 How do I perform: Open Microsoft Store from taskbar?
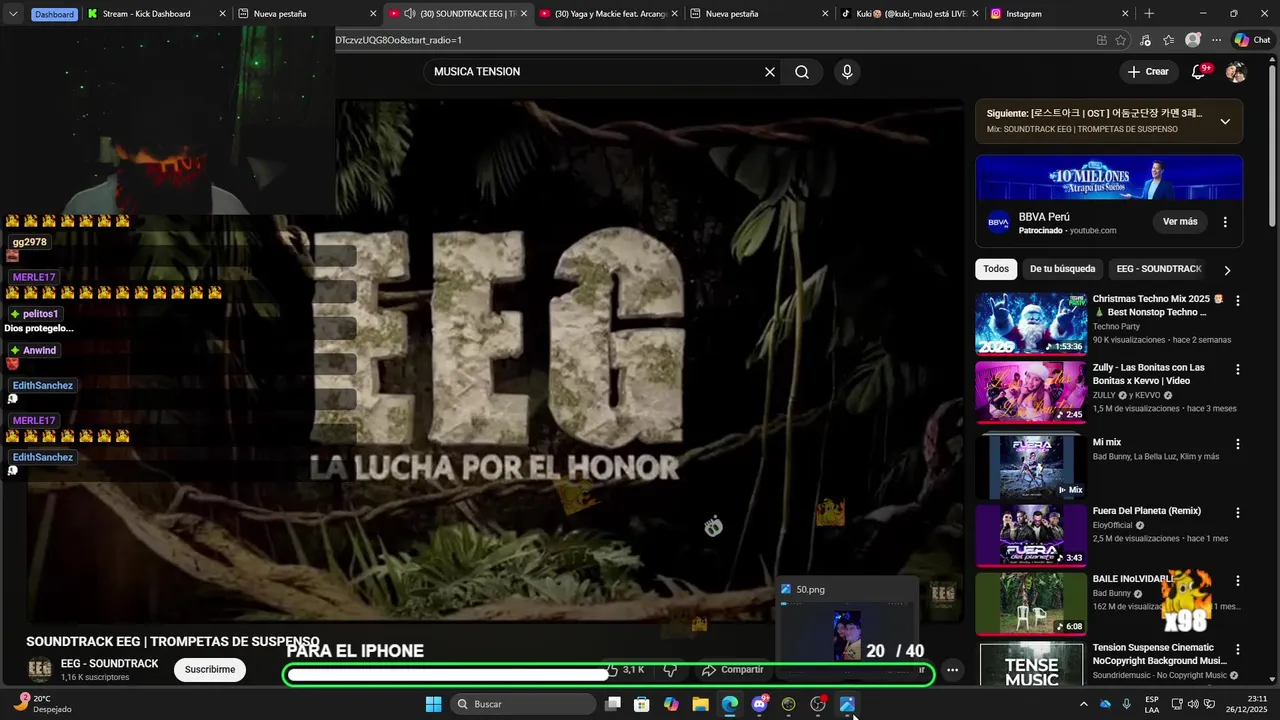pos(642,704)
